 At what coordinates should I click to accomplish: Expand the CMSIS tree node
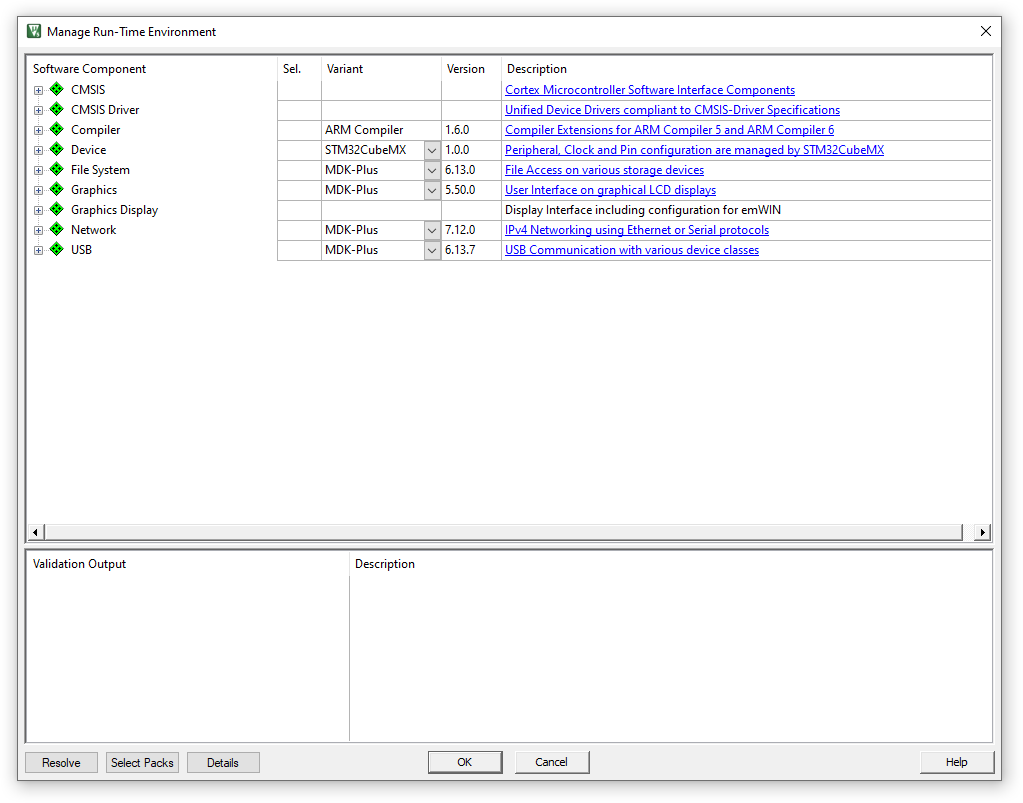38,90
